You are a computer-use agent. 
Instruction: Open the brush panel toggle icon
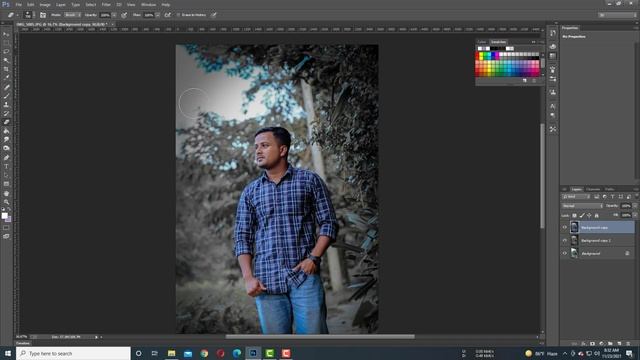coord(43,15)
